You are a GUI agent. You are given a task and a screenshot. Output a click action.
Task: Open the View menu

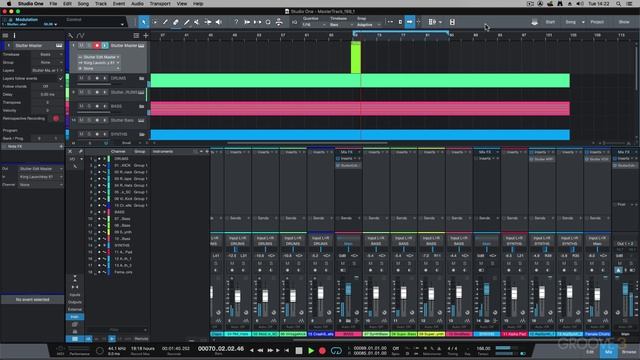pos(182,4)
